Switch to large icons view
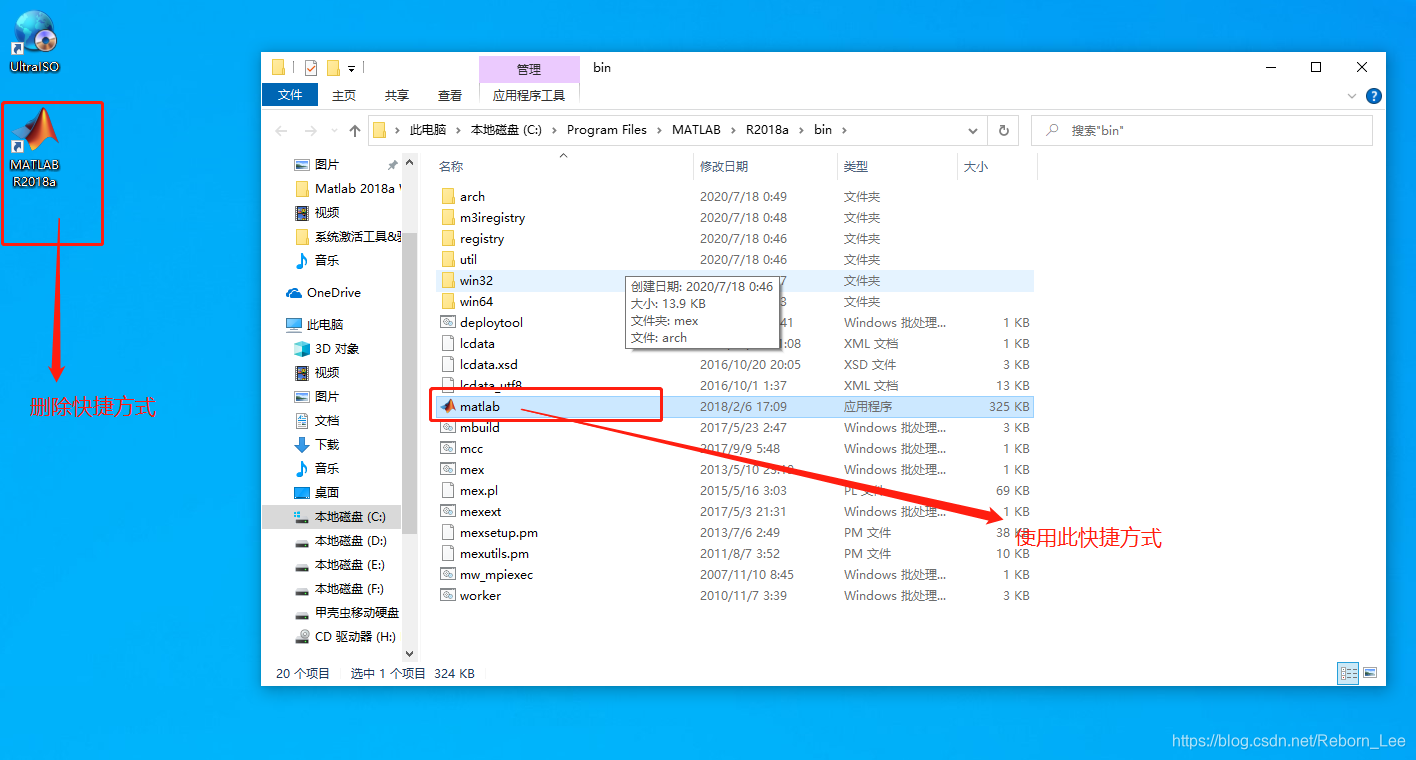The image size is (1416, 760). 1370,673
